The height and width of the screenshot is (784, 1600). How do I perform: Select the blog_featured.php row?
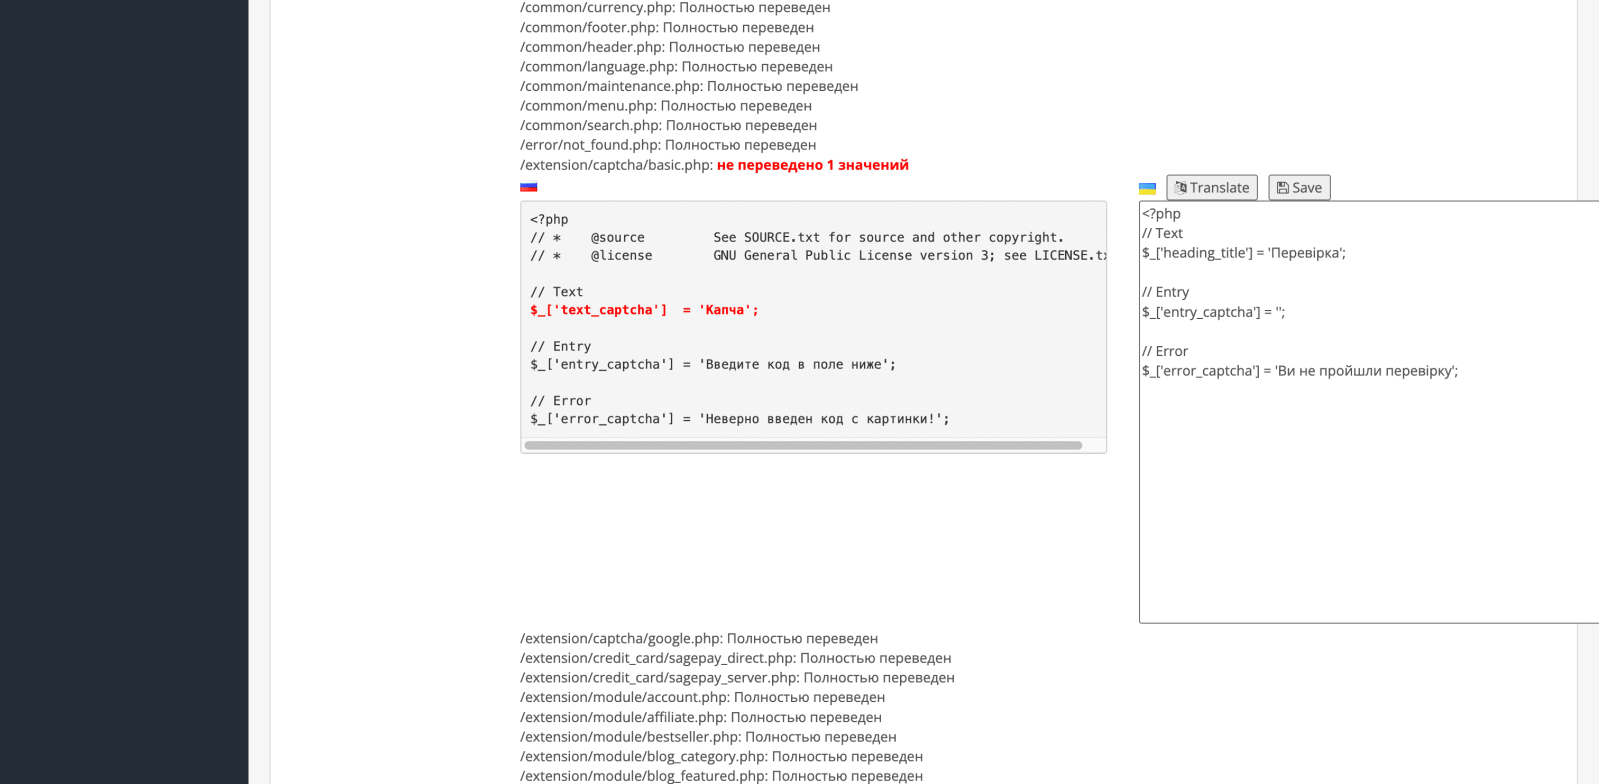point(721,776)
